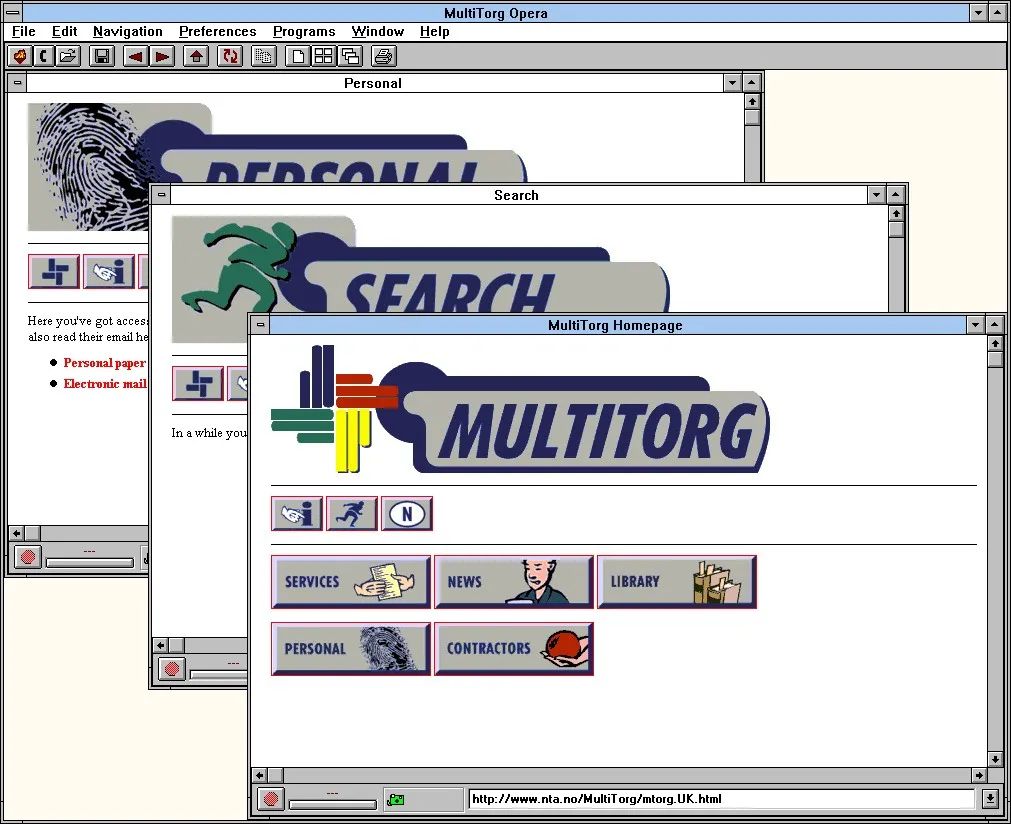This screenshot has width=1011, height=824.
Task: Open the Services page button
Action: pos(351,582)
